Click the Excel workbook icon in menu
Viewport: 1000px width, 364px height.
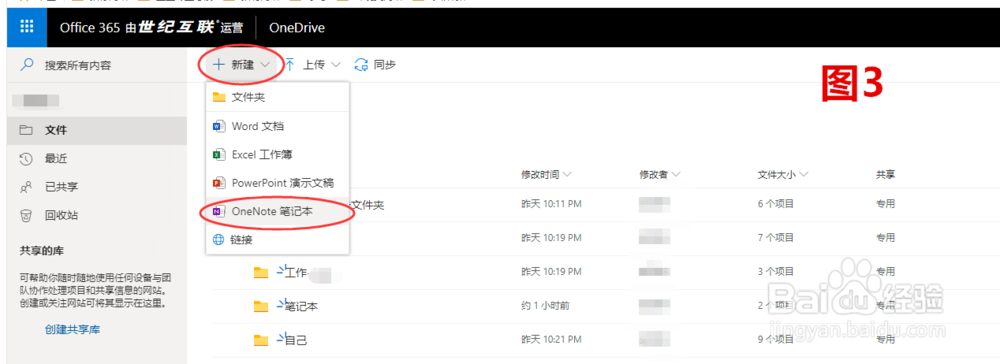point(219,154)
